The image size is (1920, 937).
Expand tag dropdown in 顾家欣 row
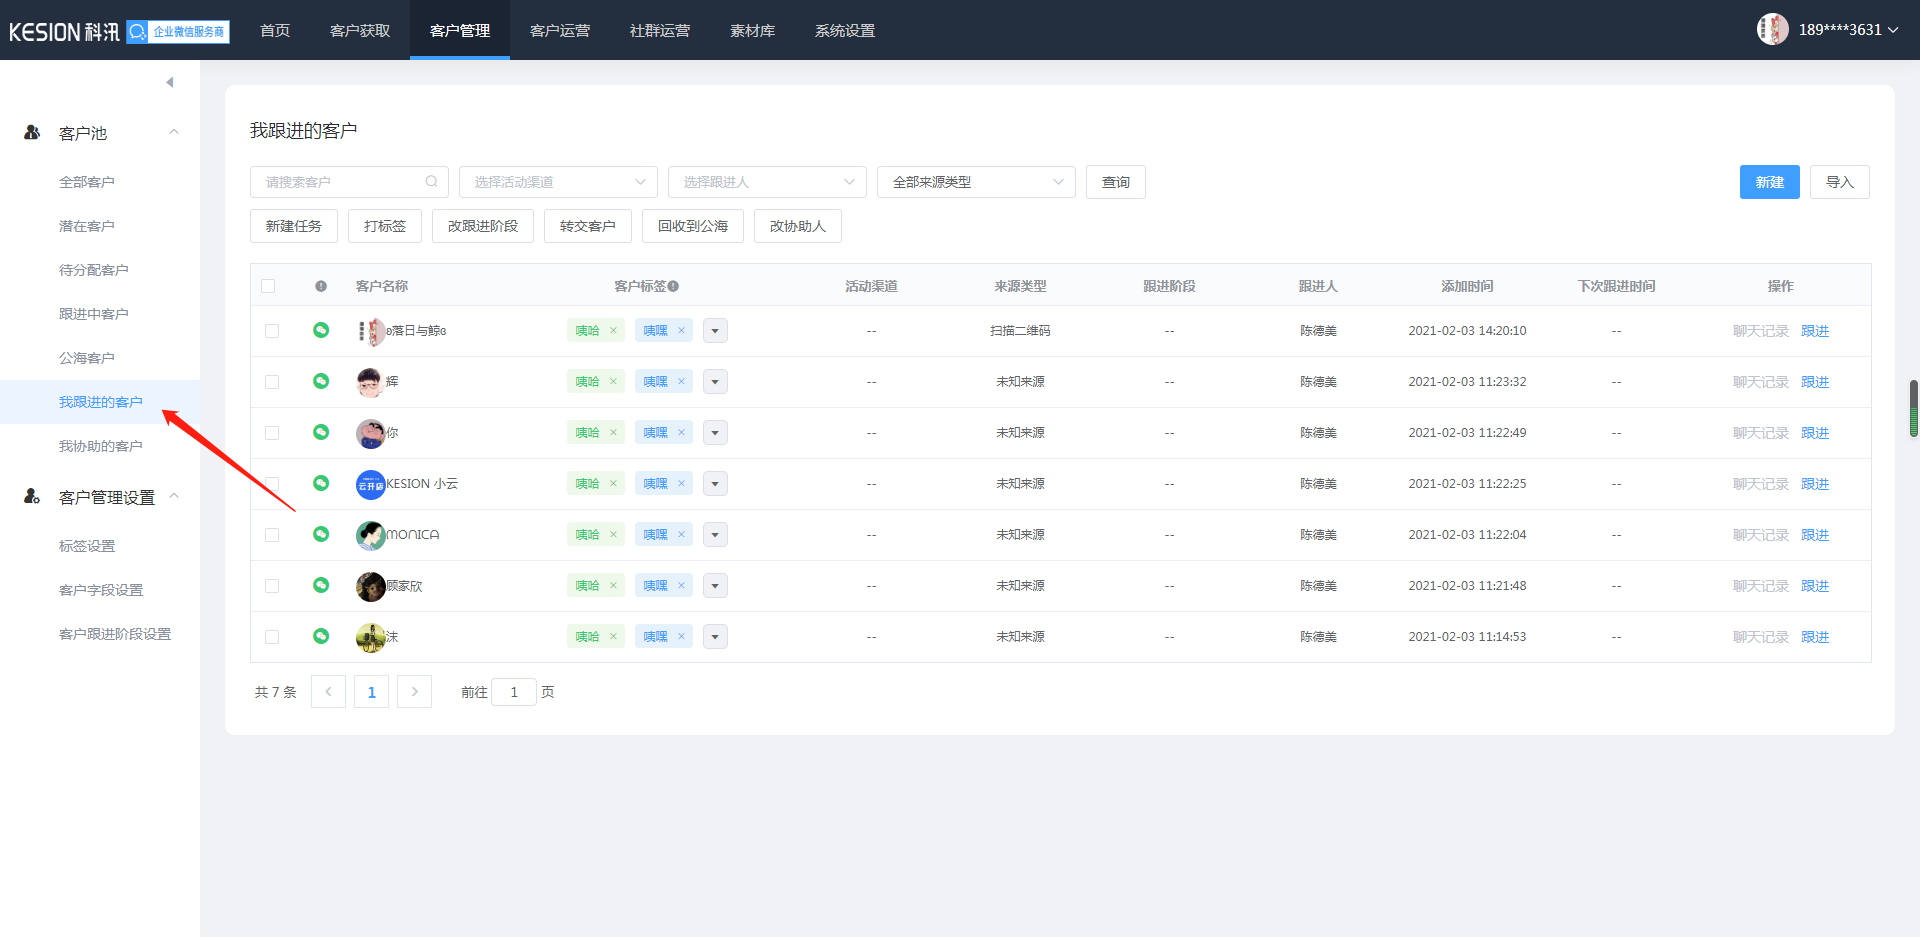pos(715,586)
